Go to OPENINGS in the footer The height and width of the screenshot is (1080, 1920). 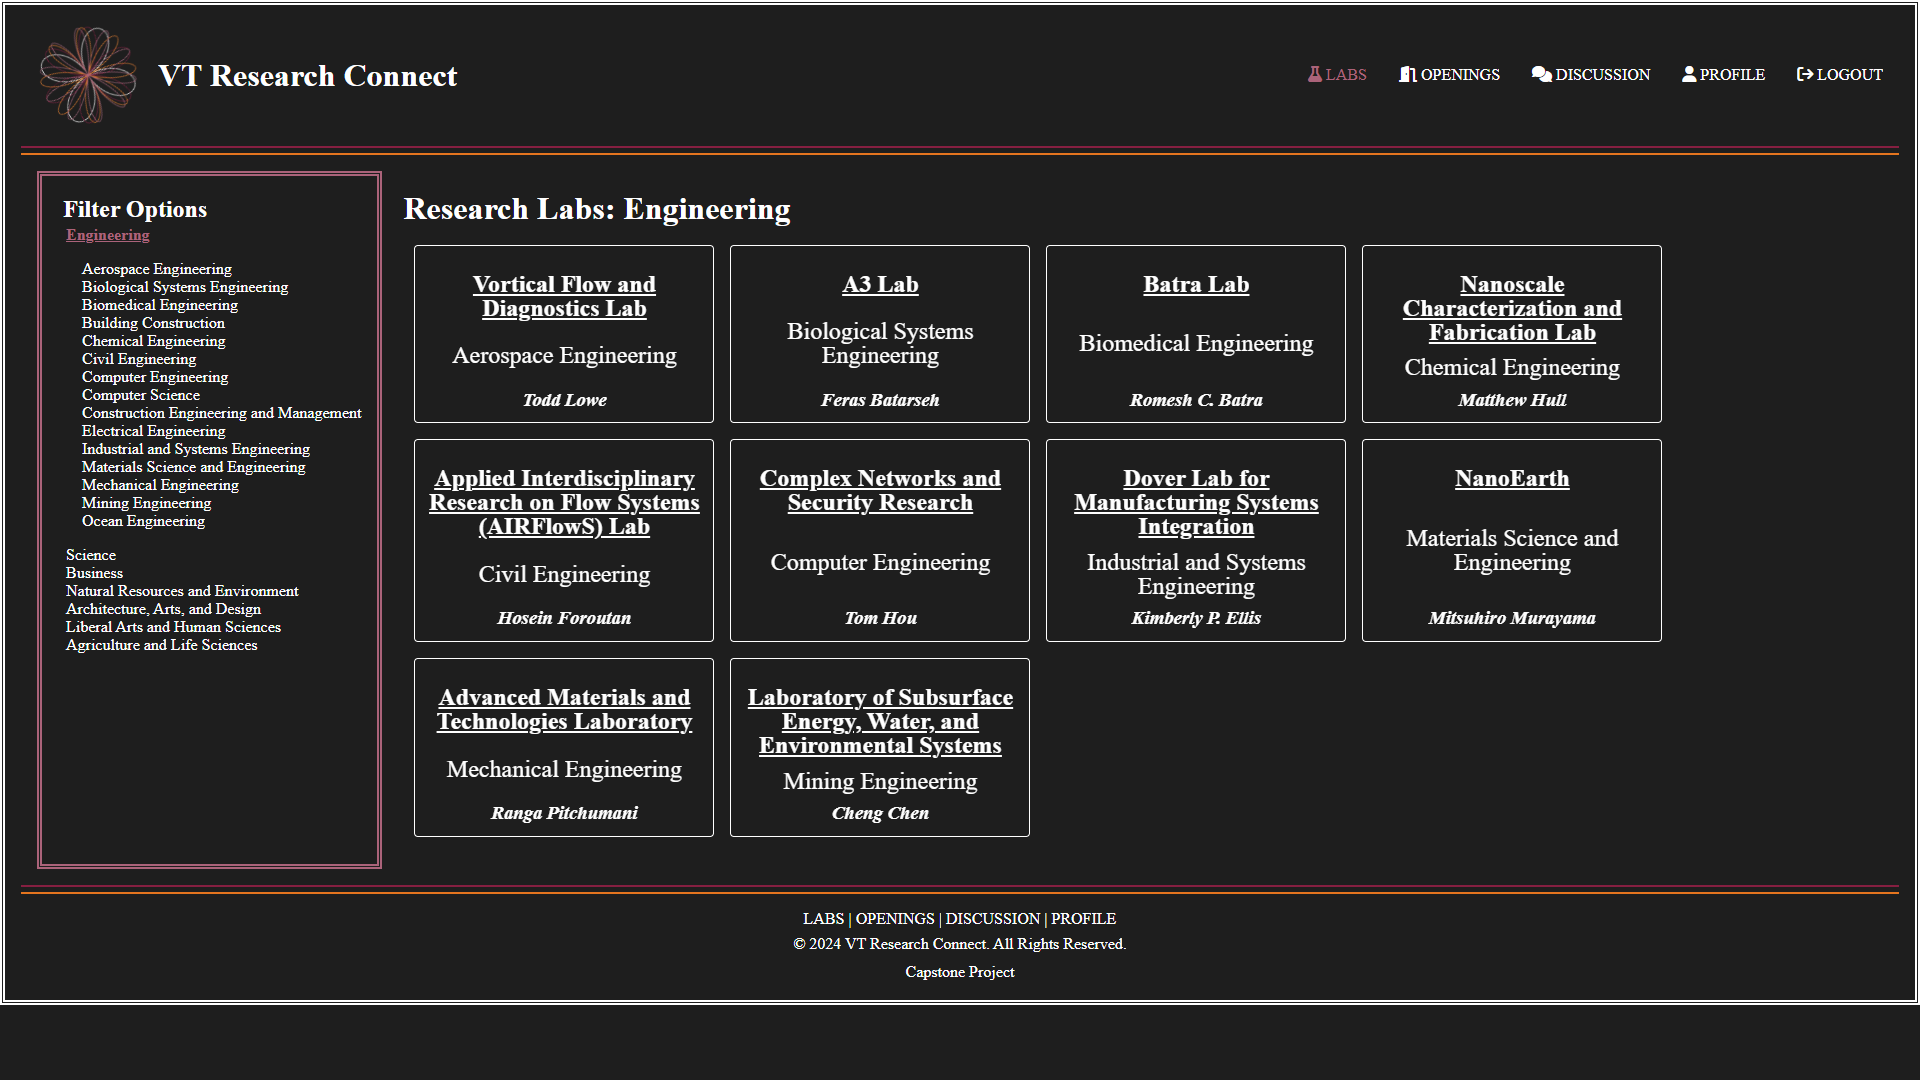895,919
